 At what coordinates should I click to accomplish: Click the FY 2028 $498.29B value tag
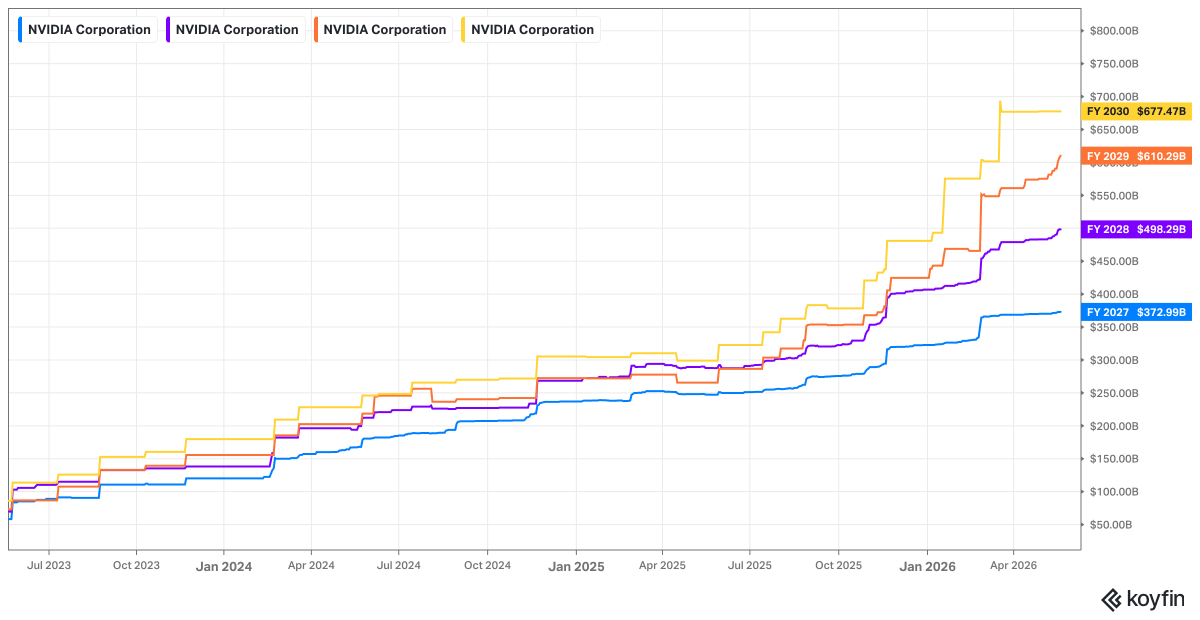click(x=1136, y=229)
